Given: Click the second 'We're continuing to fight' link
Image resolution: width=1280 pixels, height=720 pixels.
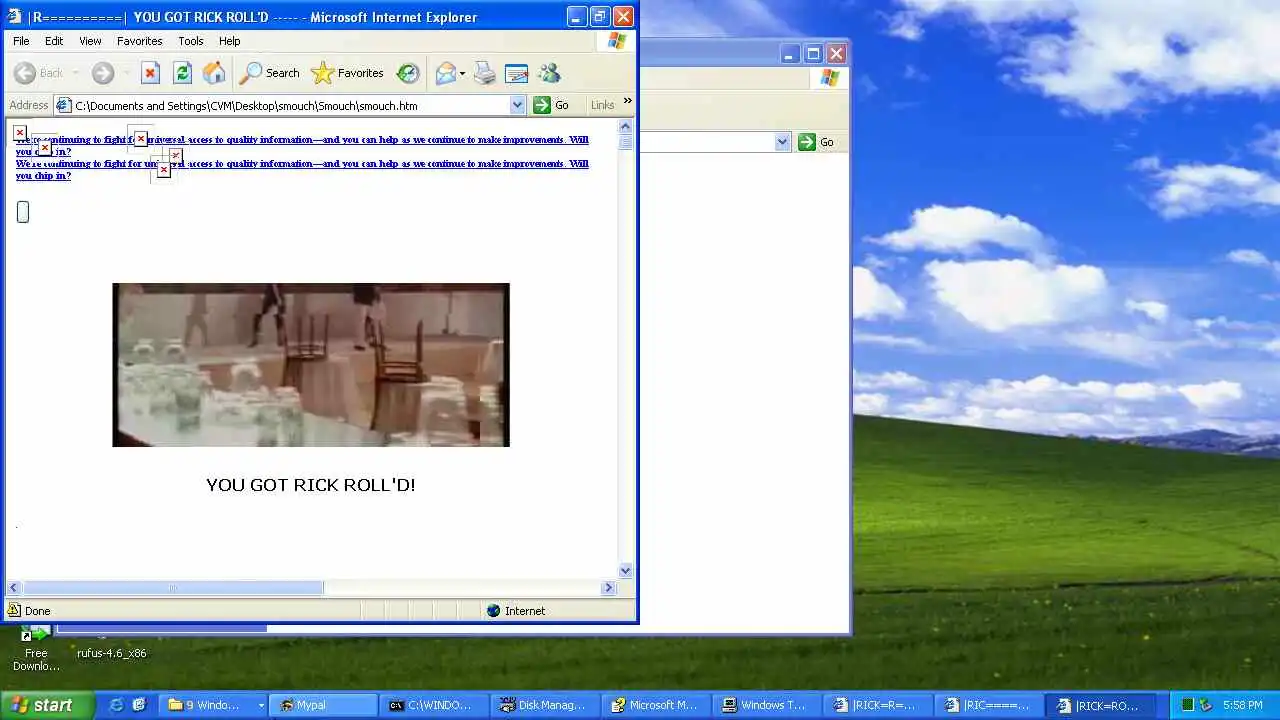Looking at the screenshot, I should [302, 169].
